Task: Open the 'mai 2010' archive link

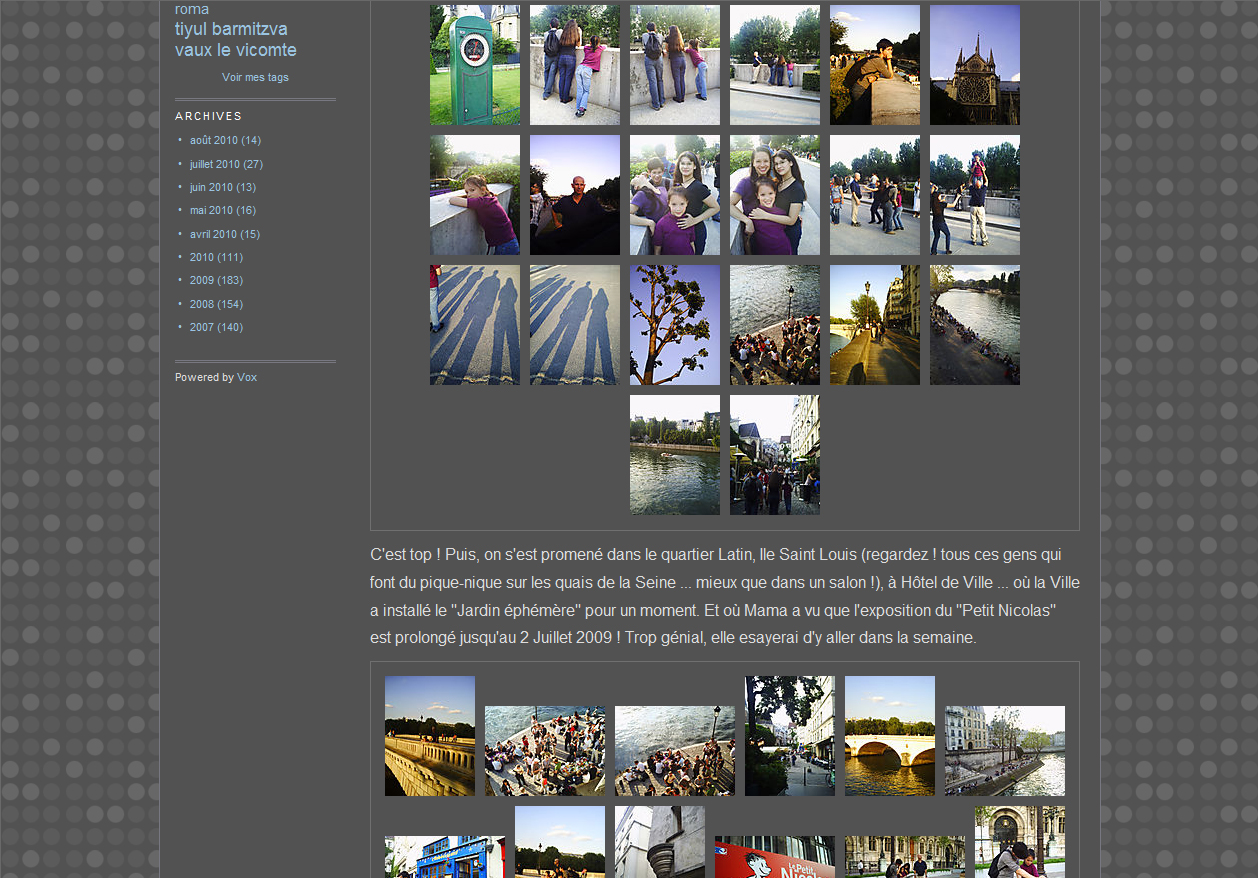Action: [x=211, y=211]
